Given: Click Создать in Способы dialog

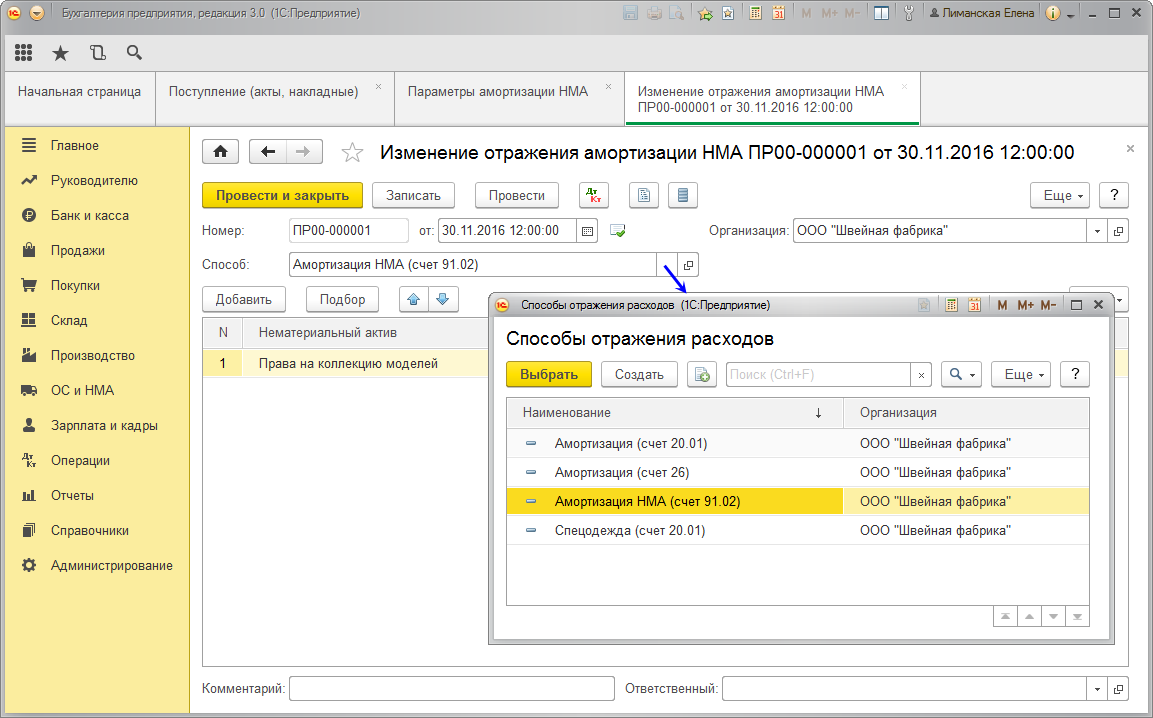Looking at the screenshot, I should [639, 374].
